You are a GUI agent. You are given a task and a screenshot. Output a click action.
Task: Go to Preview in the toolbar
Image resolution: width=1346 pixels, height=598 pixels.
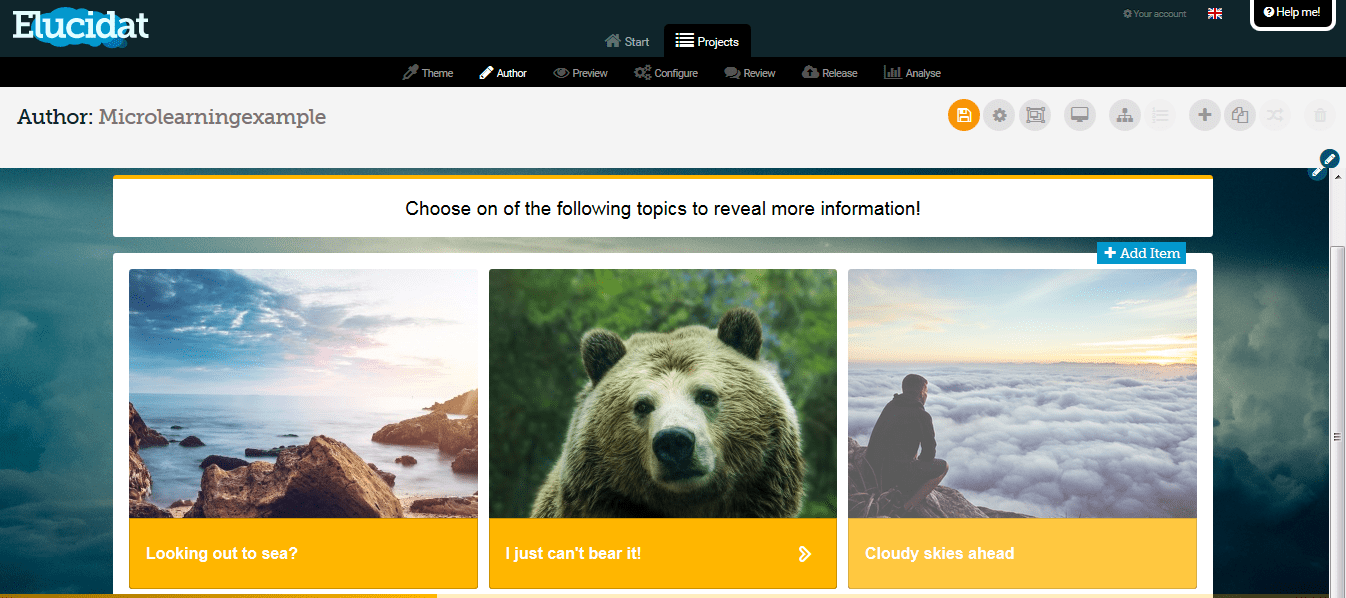pos(580,72)
